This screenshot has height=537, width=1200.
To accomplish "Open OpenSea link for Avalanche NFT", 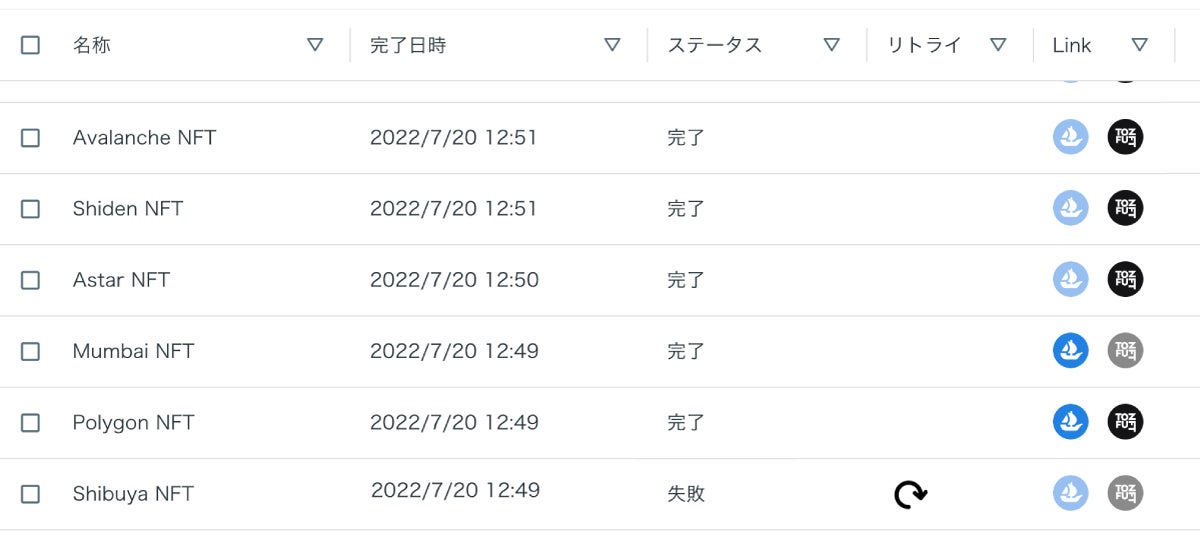I will pyautogui.click(x=1070, y=137).
